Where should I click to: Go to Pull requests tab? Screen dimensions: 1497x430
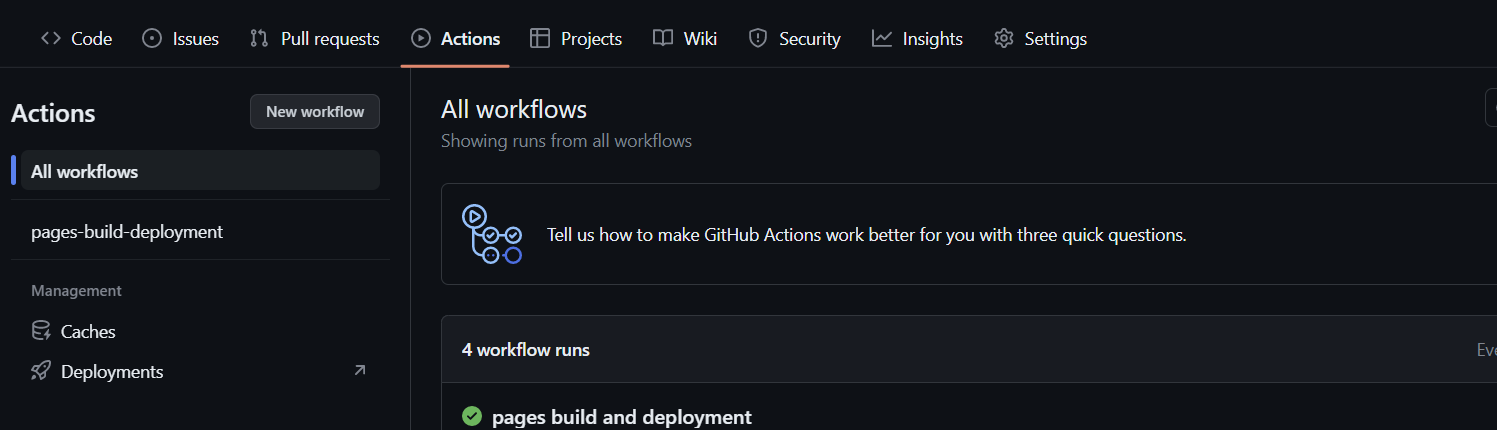pos(314,39)
